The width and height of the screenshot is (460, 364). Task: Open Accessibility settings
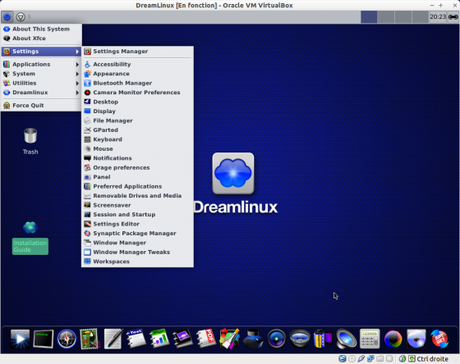click(137, 64)
